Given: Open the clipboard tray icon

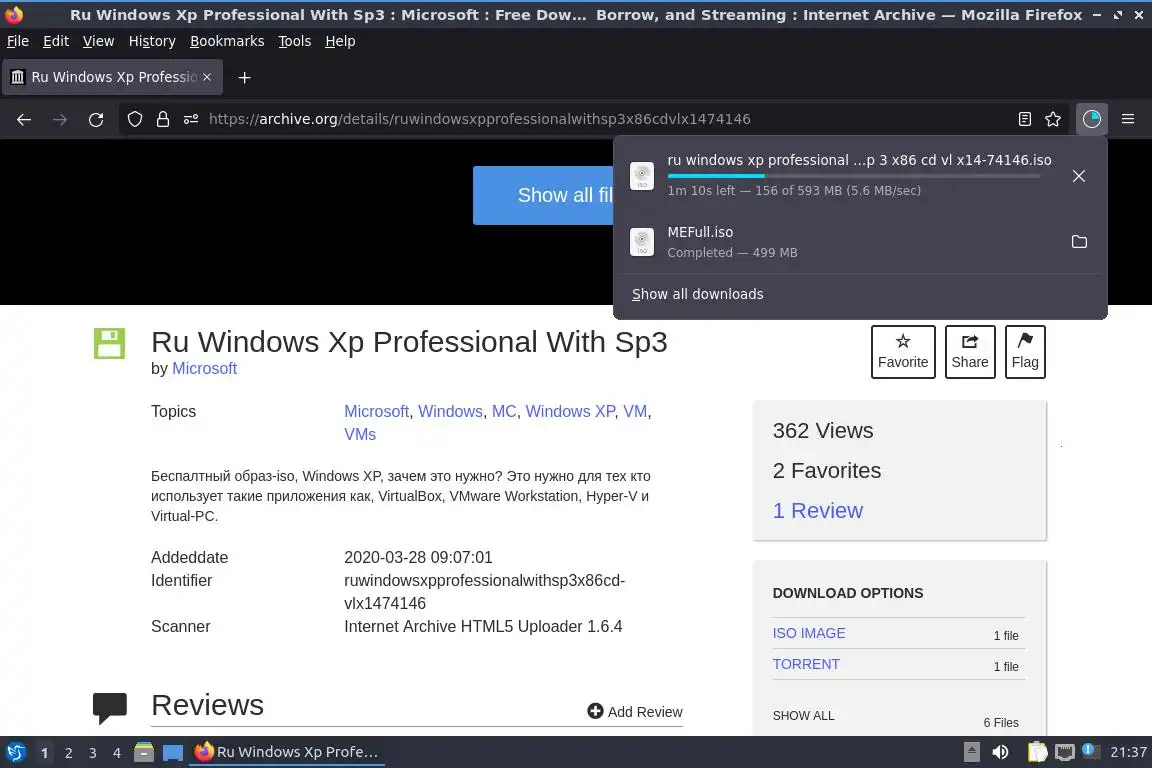Looking at the screenshot, I should pos(1037,753).
